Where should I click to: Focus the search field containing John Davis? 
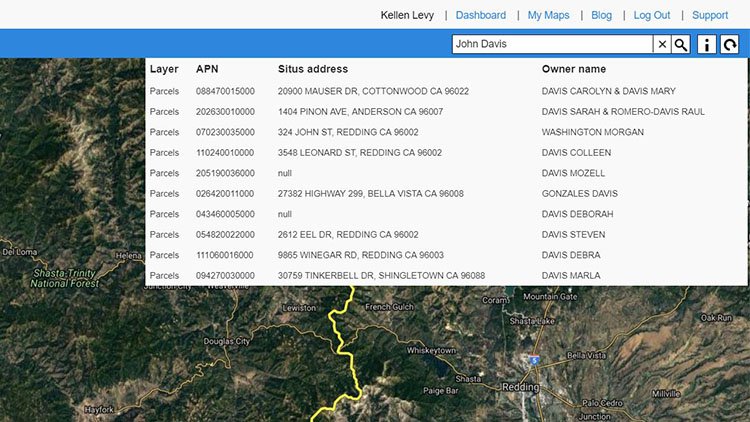pyautogui.click(x=552, y=44)
